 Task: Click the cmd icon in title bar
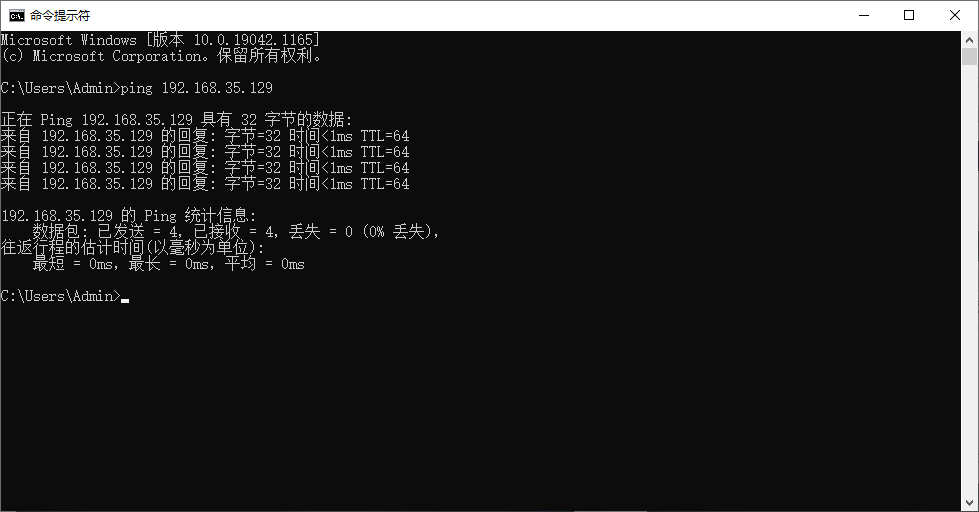17,16
